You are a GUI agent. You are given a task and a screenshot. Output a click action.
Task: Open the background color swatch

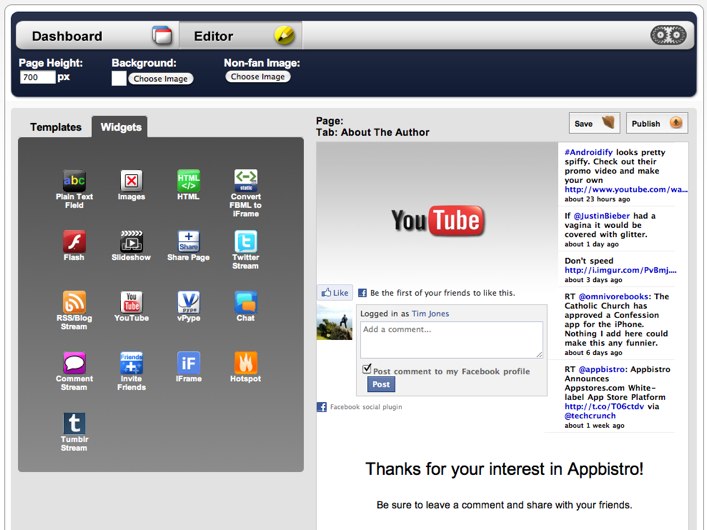(119, 78)
